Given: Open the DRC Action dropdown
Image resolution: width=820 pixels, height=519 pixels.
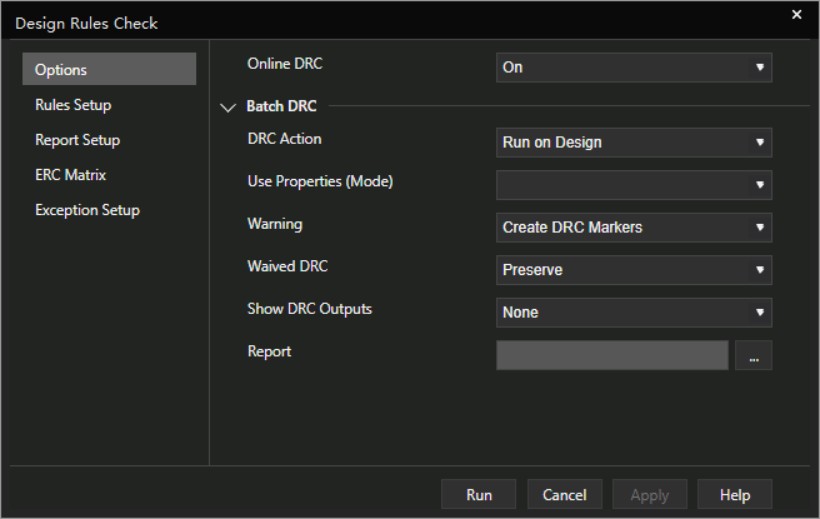Looking at the screenshot, I should click(x=634, y=142).
